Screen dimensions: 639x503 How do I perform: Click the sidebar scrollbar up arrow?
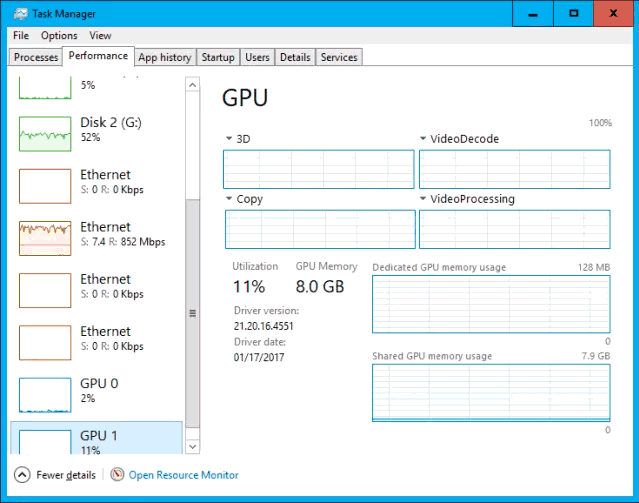pyautogui.click(x=193, y=85)
